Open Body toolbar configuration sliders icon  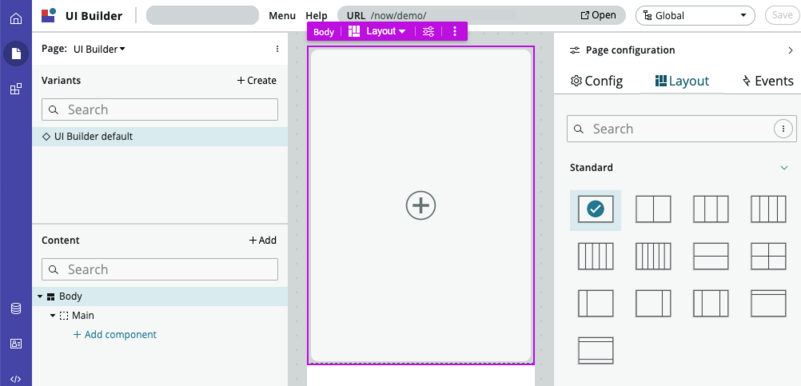[x=428, y=31]
